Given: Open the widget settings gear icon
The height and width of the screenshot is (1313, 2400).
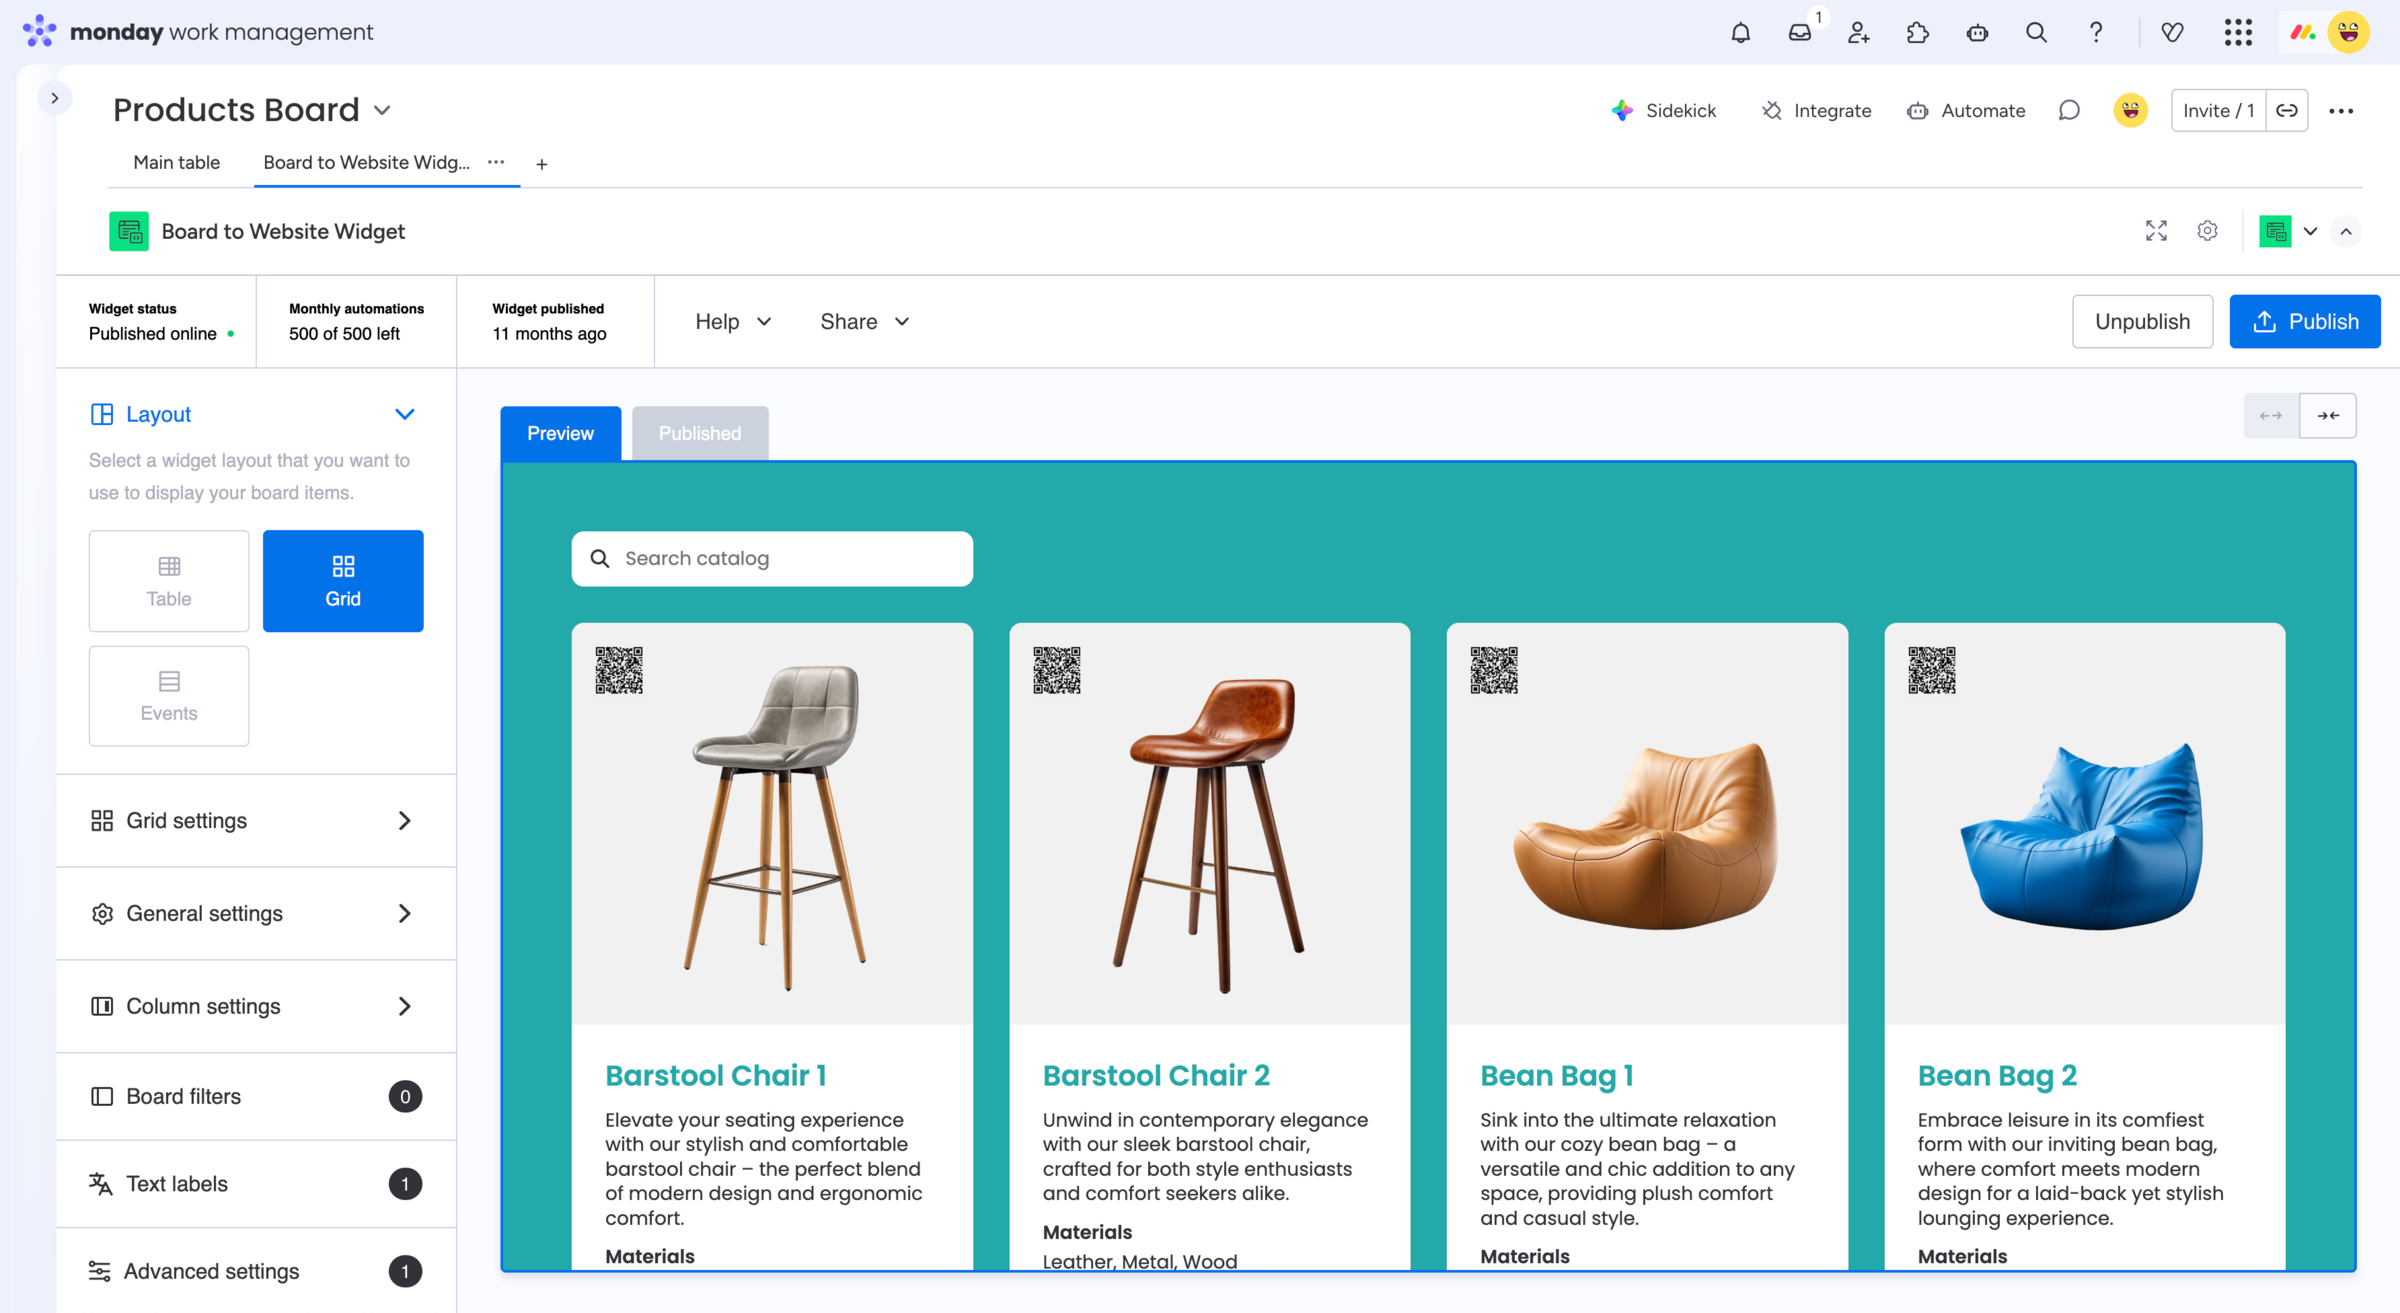Looking at the screenshot, I should click(2207, 231).
